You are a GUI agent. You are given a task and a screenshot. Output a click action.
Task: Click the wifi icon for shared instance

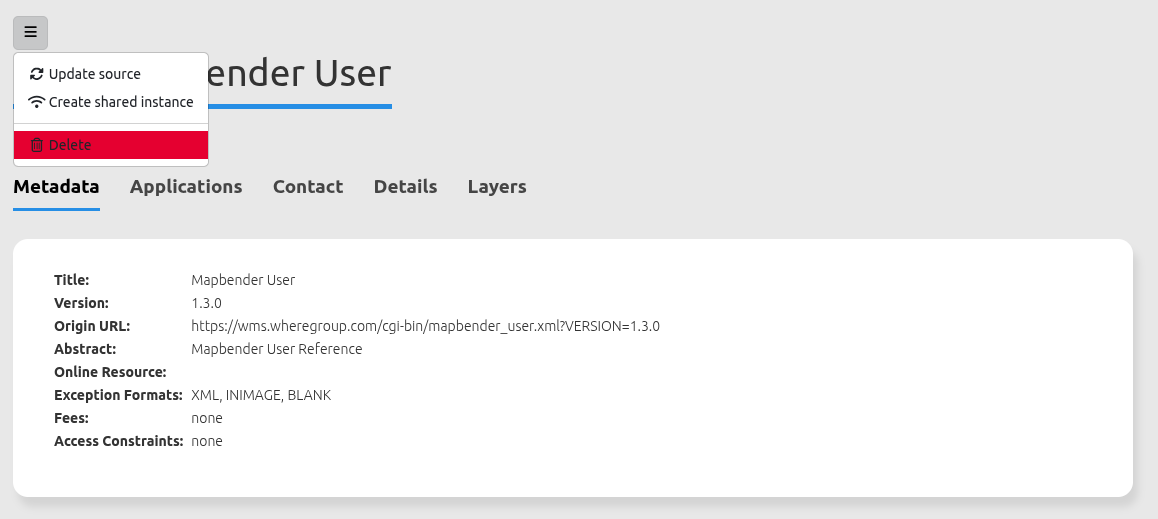[x=37, y=102]
